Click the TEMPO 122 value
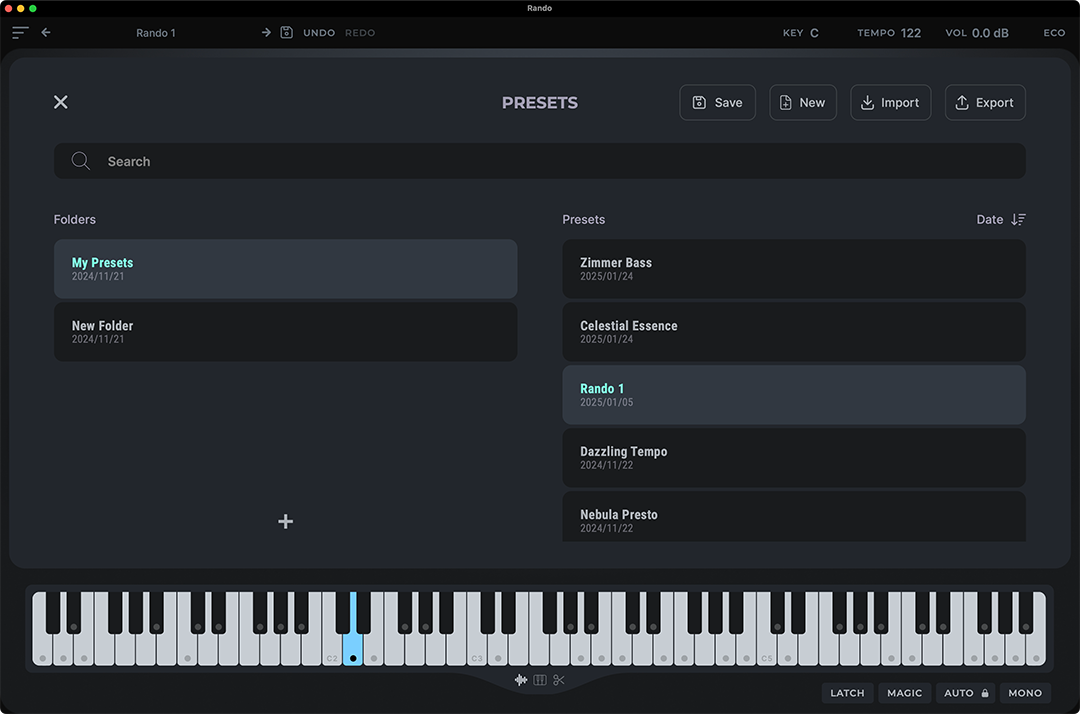Screen dimensions: 1080x714 click(x=910, y=33)
